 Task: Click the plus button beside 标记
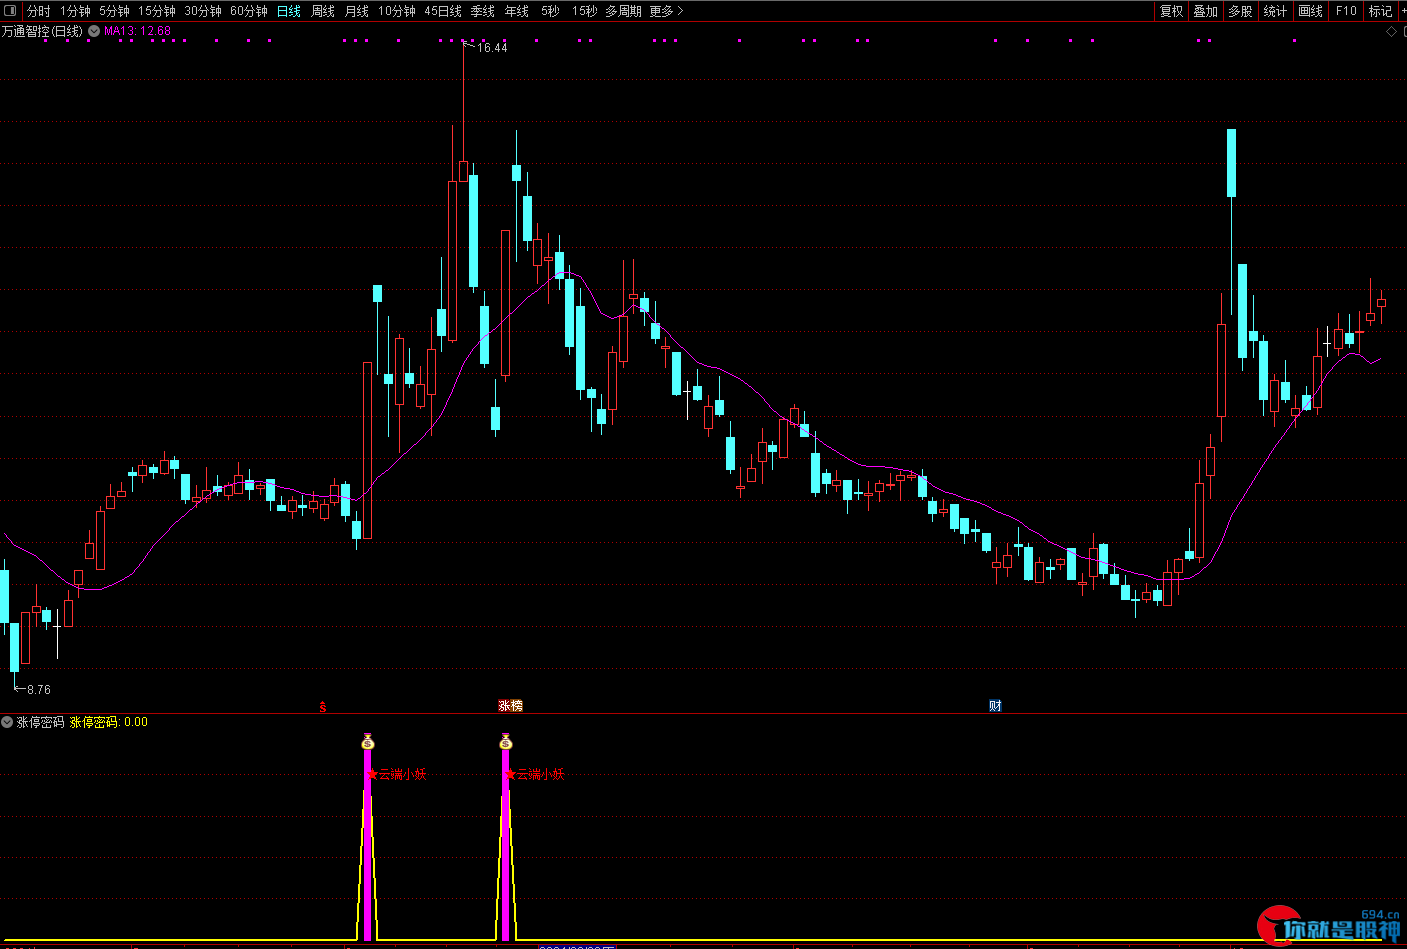[x=1402, y=11]
